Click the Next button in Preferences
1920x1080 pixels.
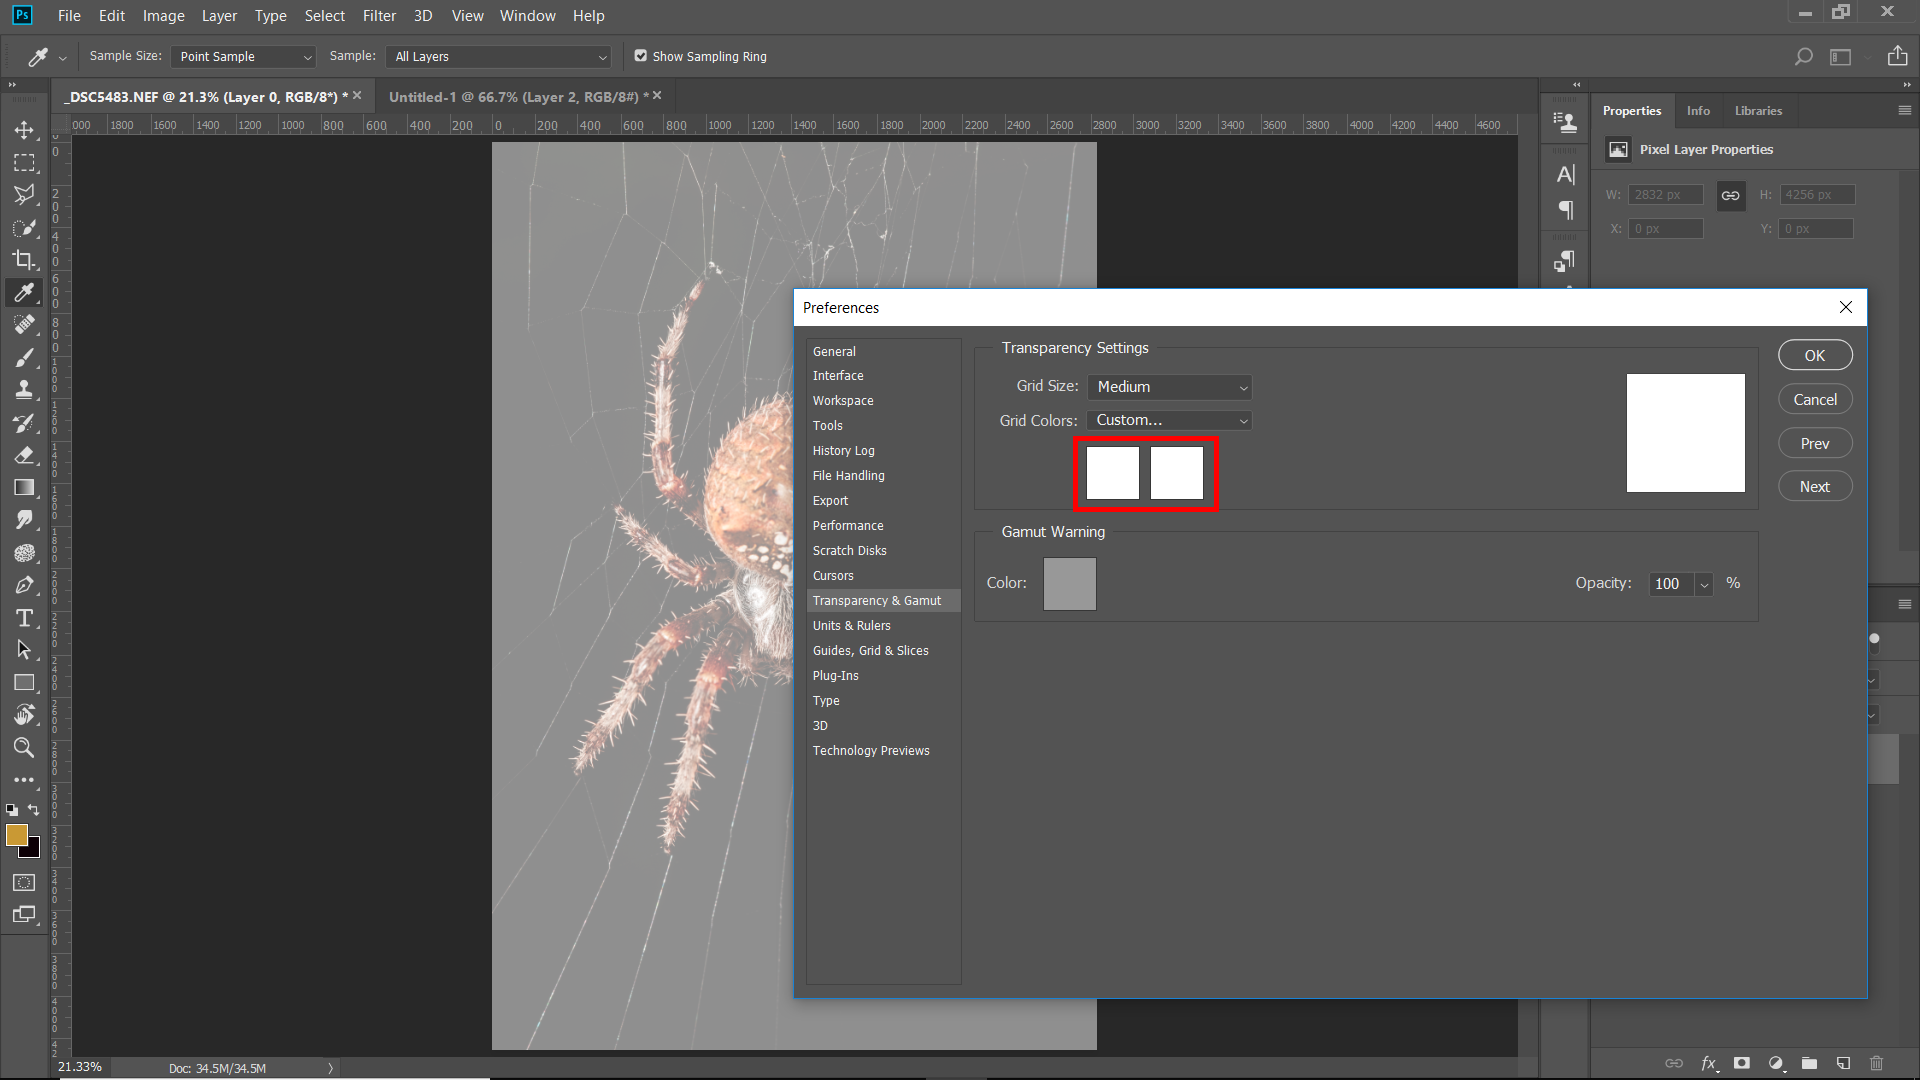pos(1814,486)
